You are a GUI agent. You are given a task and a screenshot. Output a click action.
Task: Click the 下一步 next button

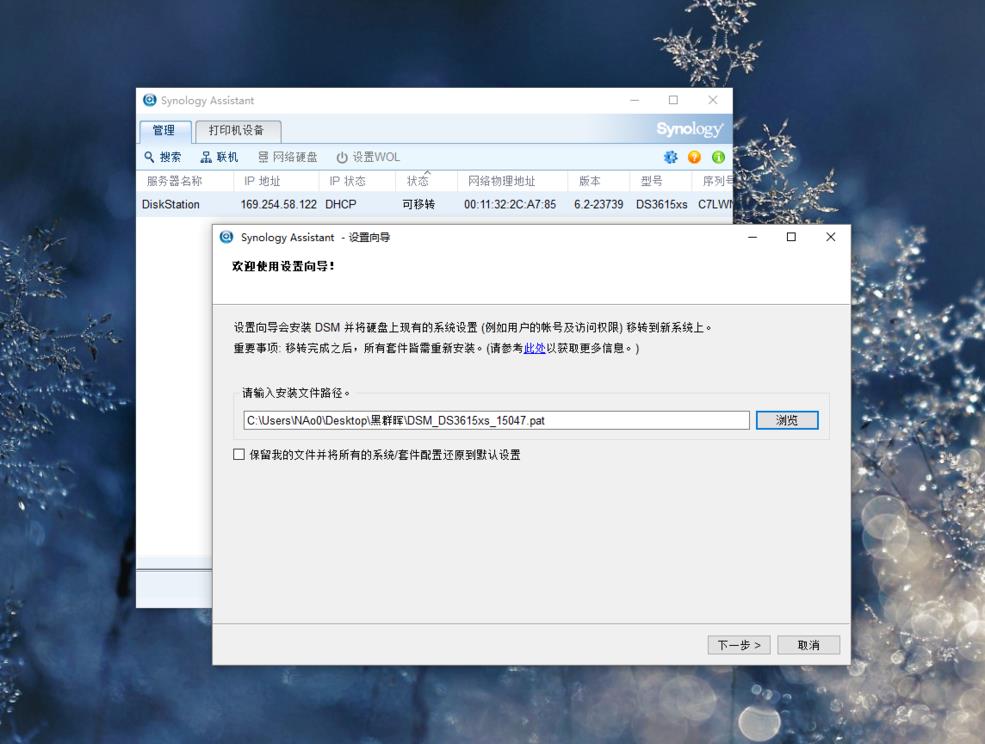(738, 645)
